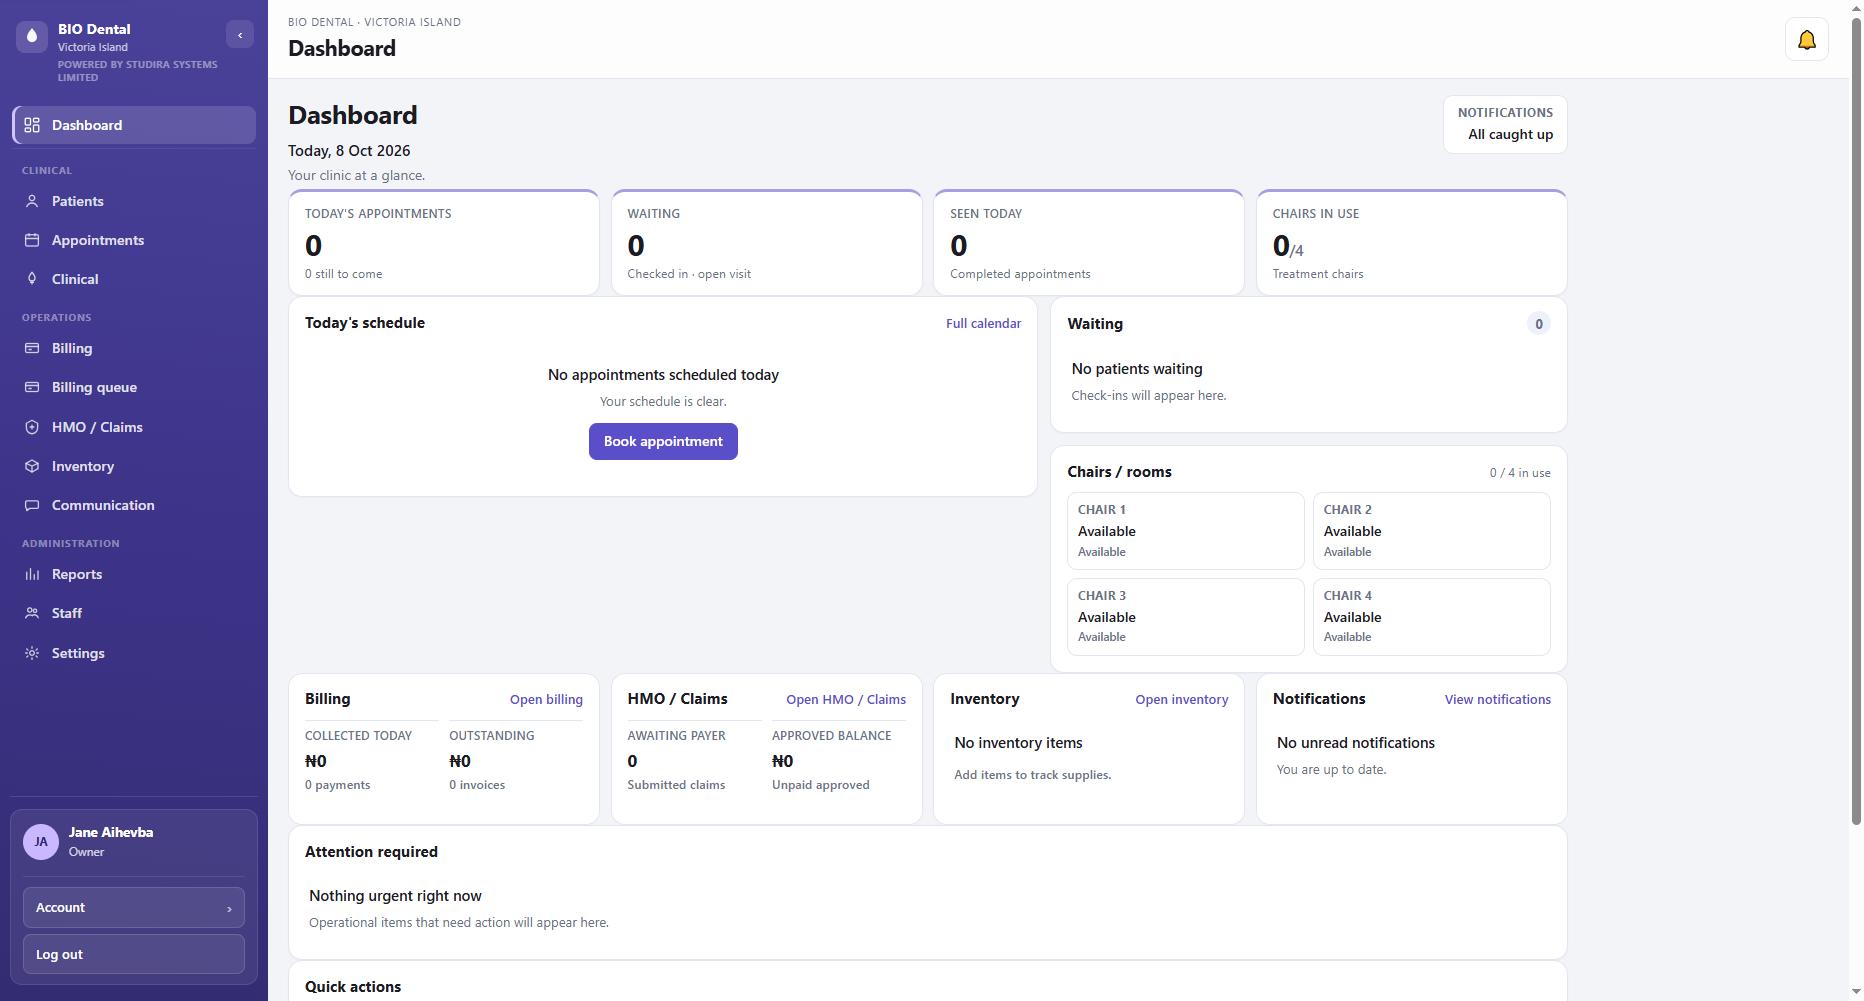Click the Open billing link

pyautogui.click(x=546, y=700)
